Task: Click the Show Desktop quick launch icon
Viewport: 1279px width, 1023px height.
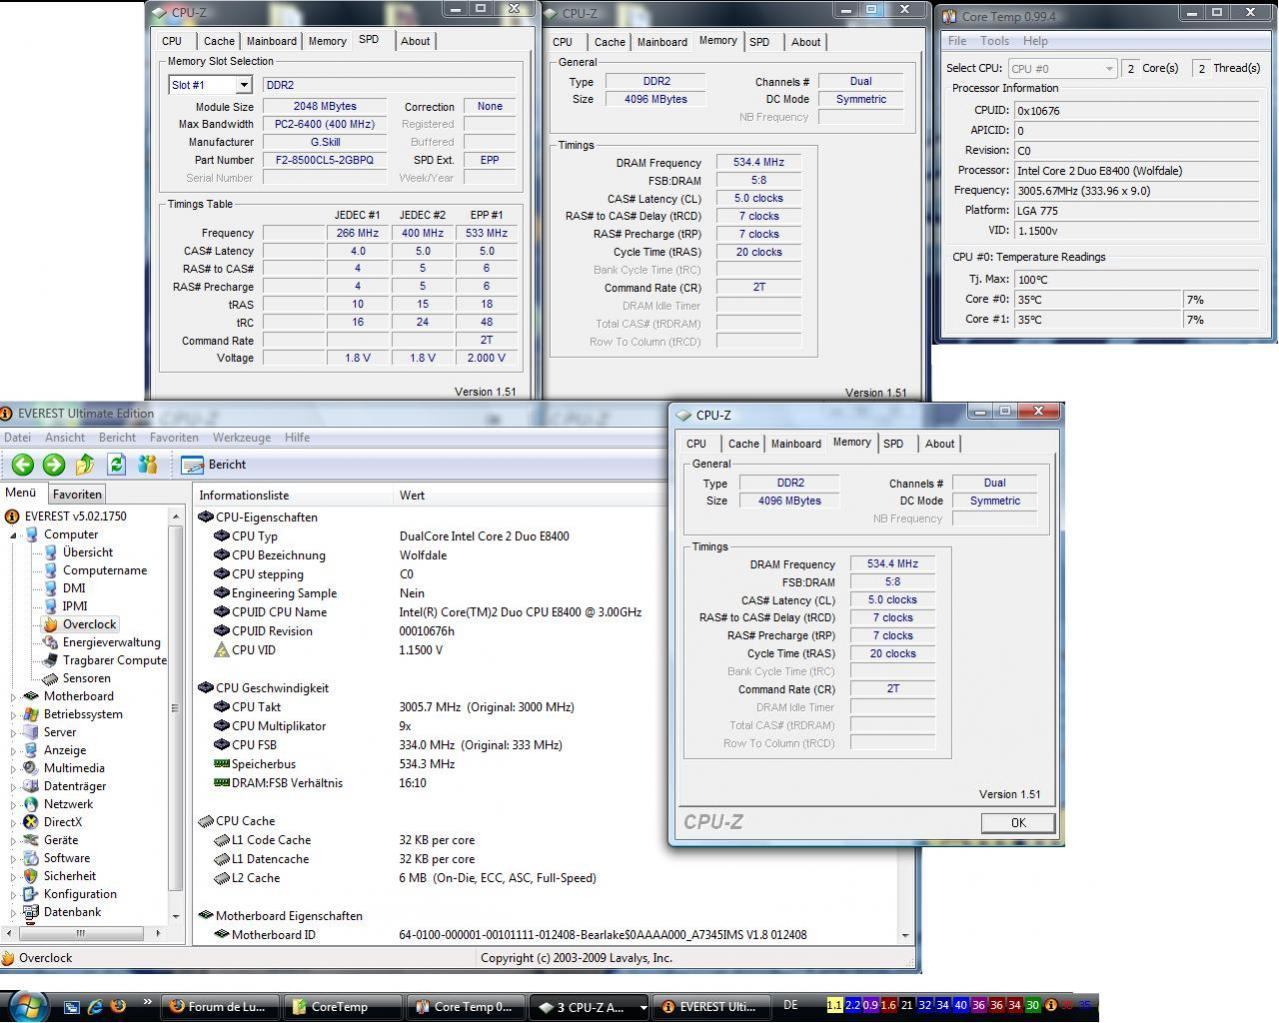Action: click(x=72, y=1007)
